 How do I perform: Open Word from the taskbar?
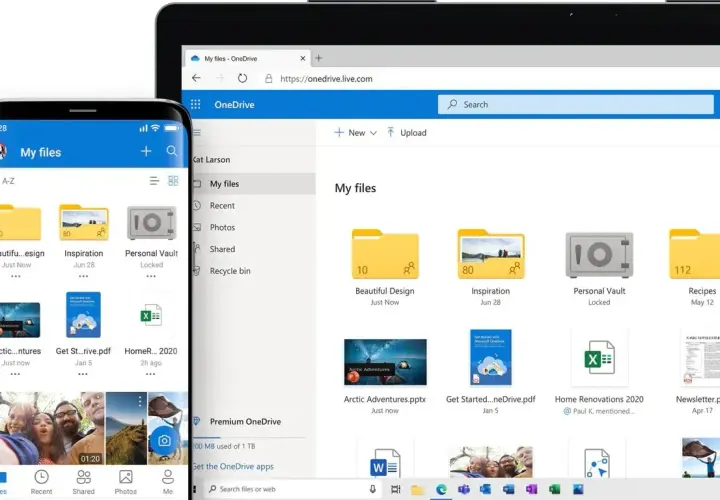click(x=508, y=489)
